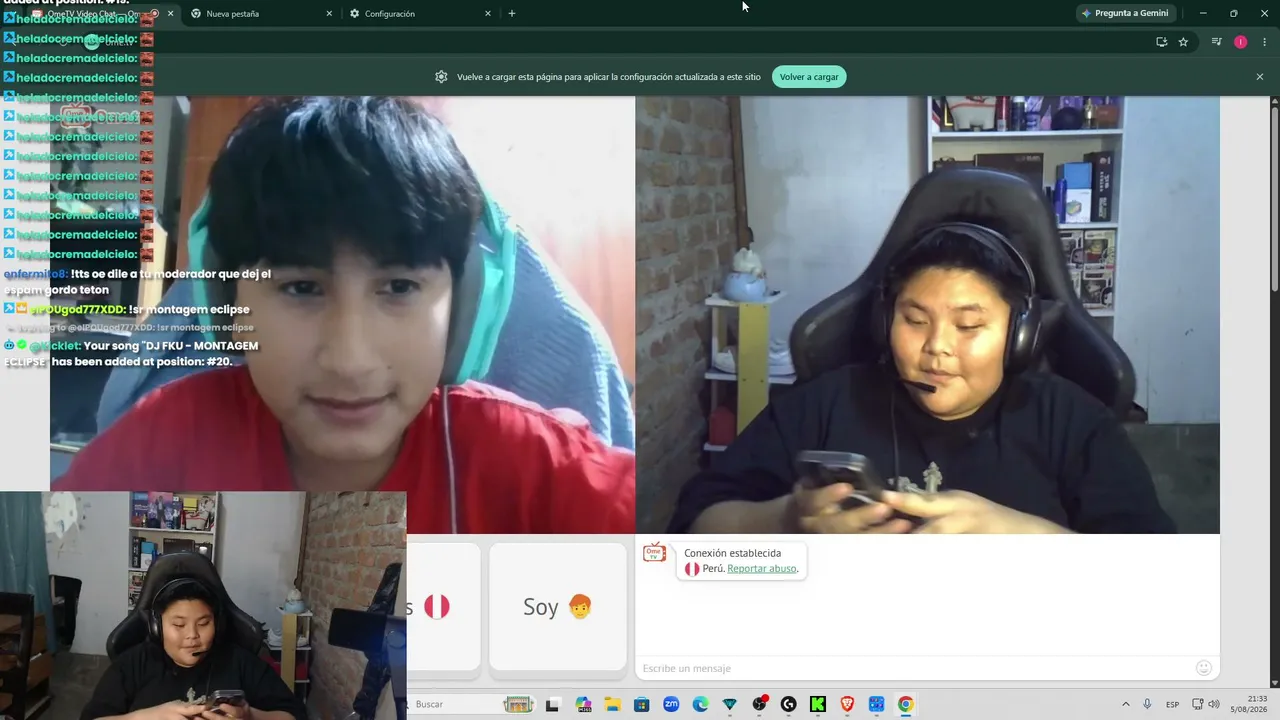Open File Explorer from taskbar

(612, 705)
